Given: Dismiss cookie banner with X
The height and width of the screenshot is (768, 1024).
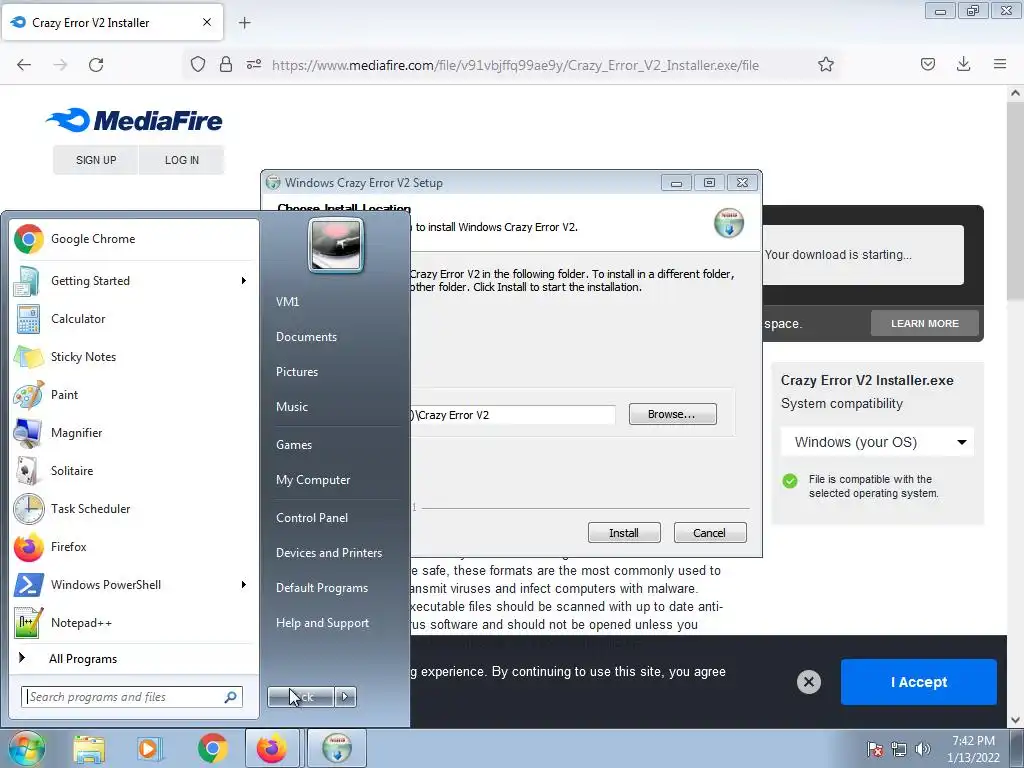Looking at the screenshot, I should pyautogui.click(x=808, y=682).
